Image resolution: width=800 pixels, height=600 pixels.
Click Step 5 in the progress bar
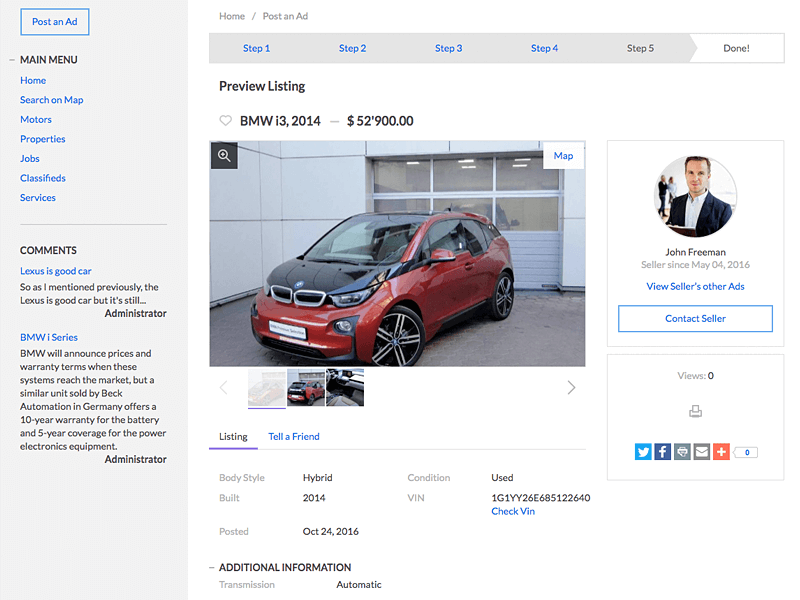tap(640, 48)
